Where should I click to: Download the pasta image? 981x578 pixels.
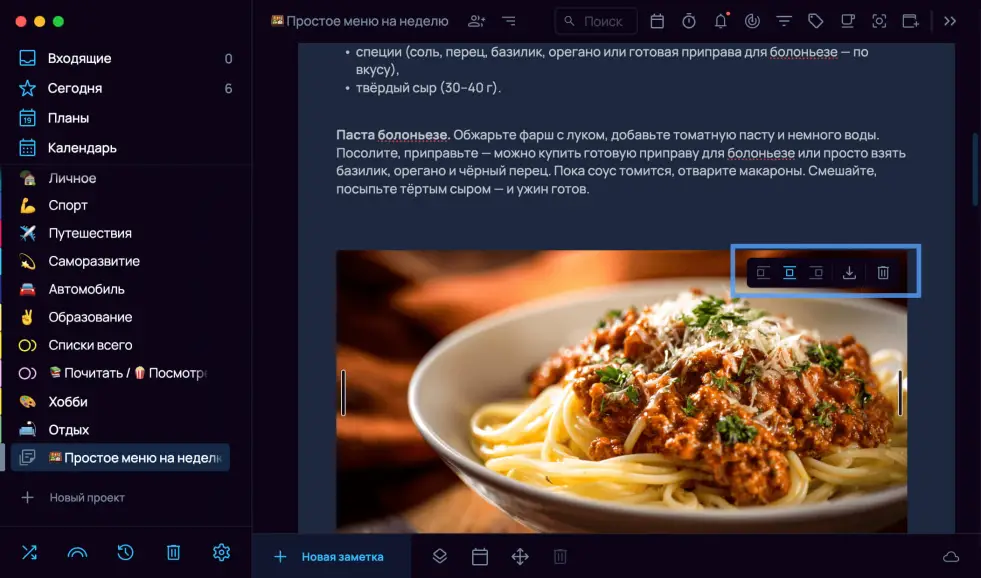[849, 273]
